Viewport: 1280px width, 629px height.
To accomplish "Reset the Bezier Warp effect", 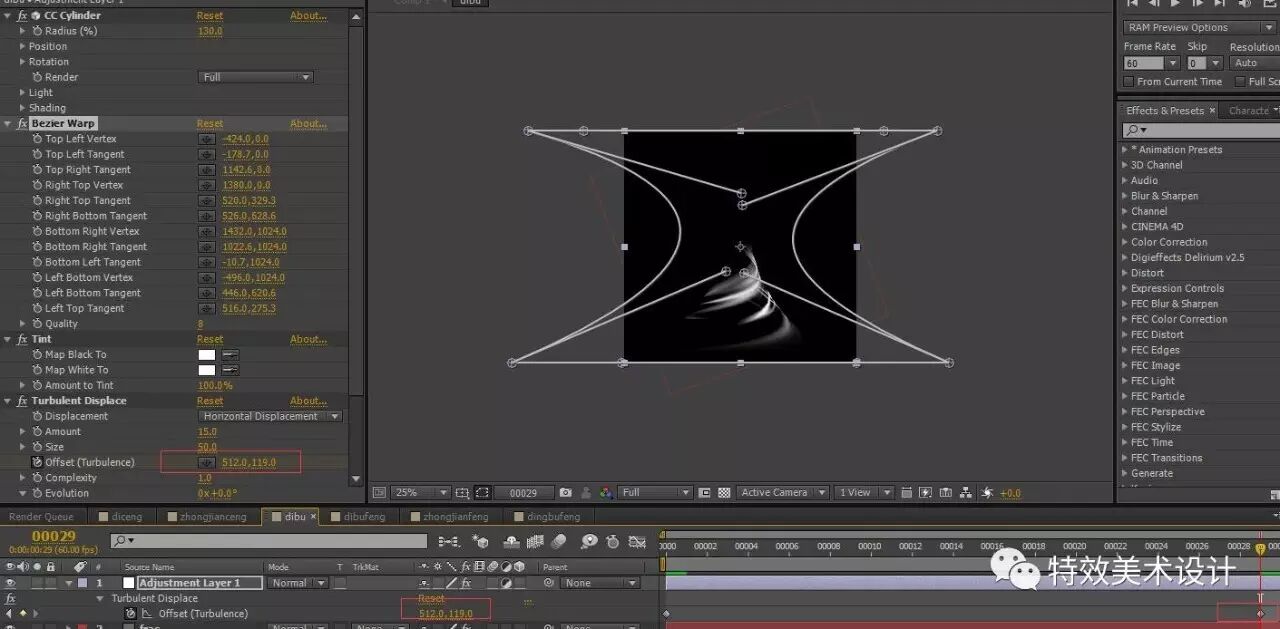I will point(210,124).
